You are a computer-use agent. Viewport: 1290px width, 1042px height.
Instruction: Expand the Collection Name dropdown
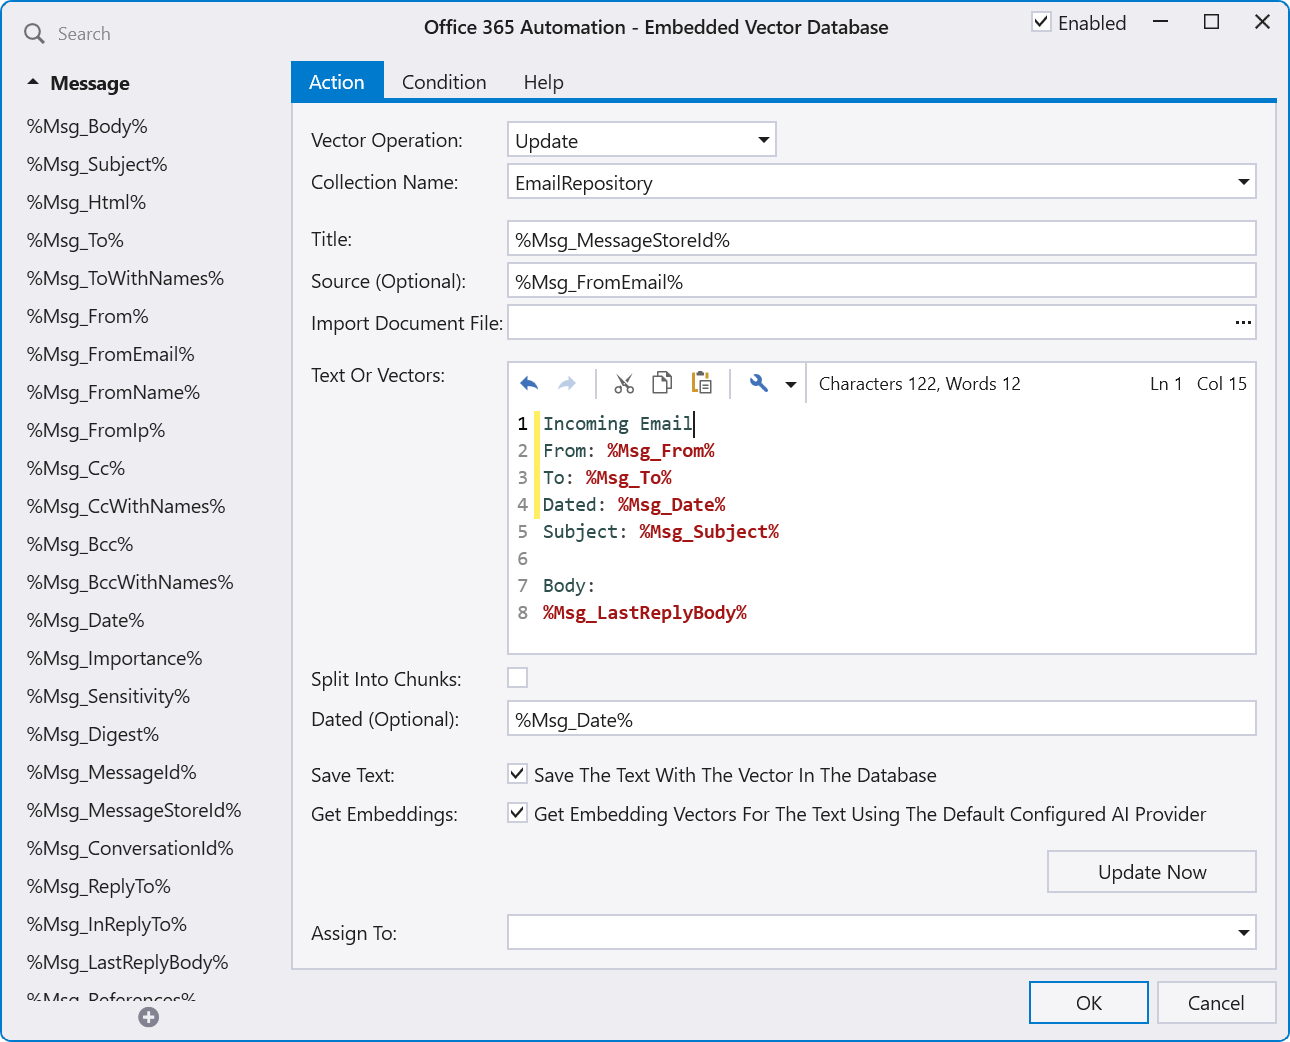1243,182
